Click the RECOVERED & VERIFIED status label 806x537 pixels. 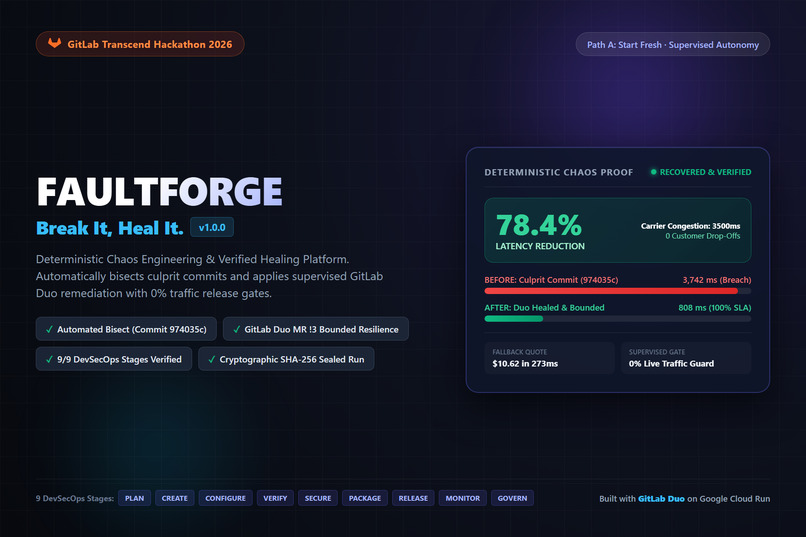[x=705, y=172]
